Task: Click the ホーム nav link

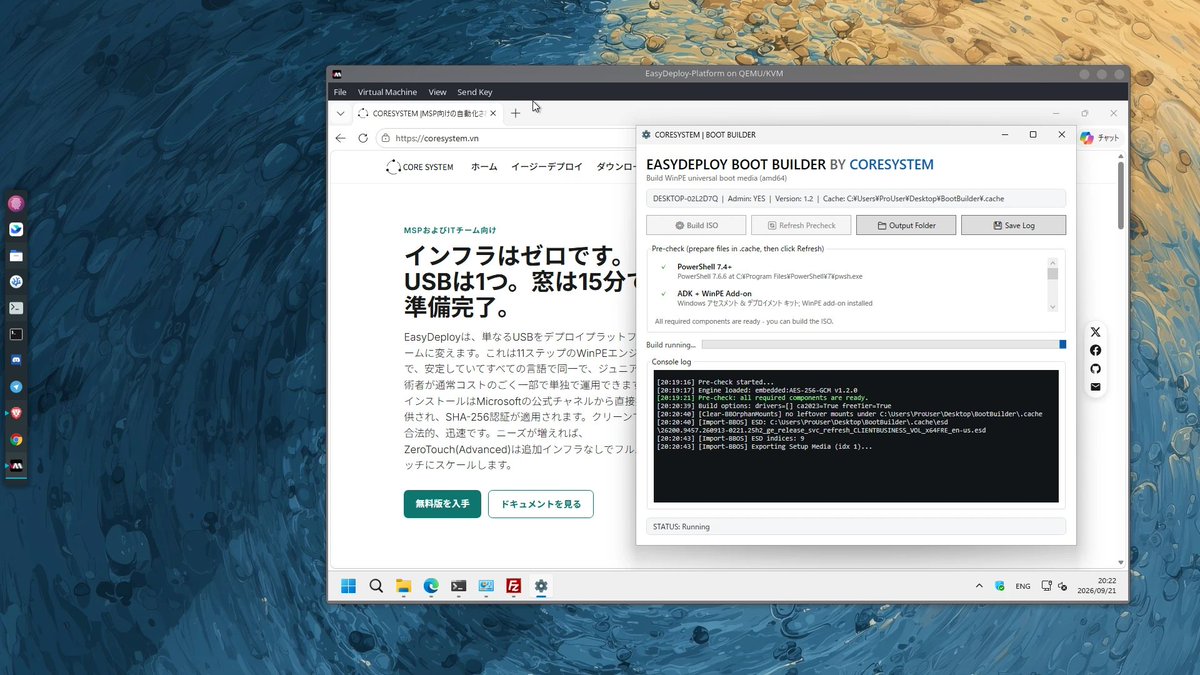Action: (484, 167)
